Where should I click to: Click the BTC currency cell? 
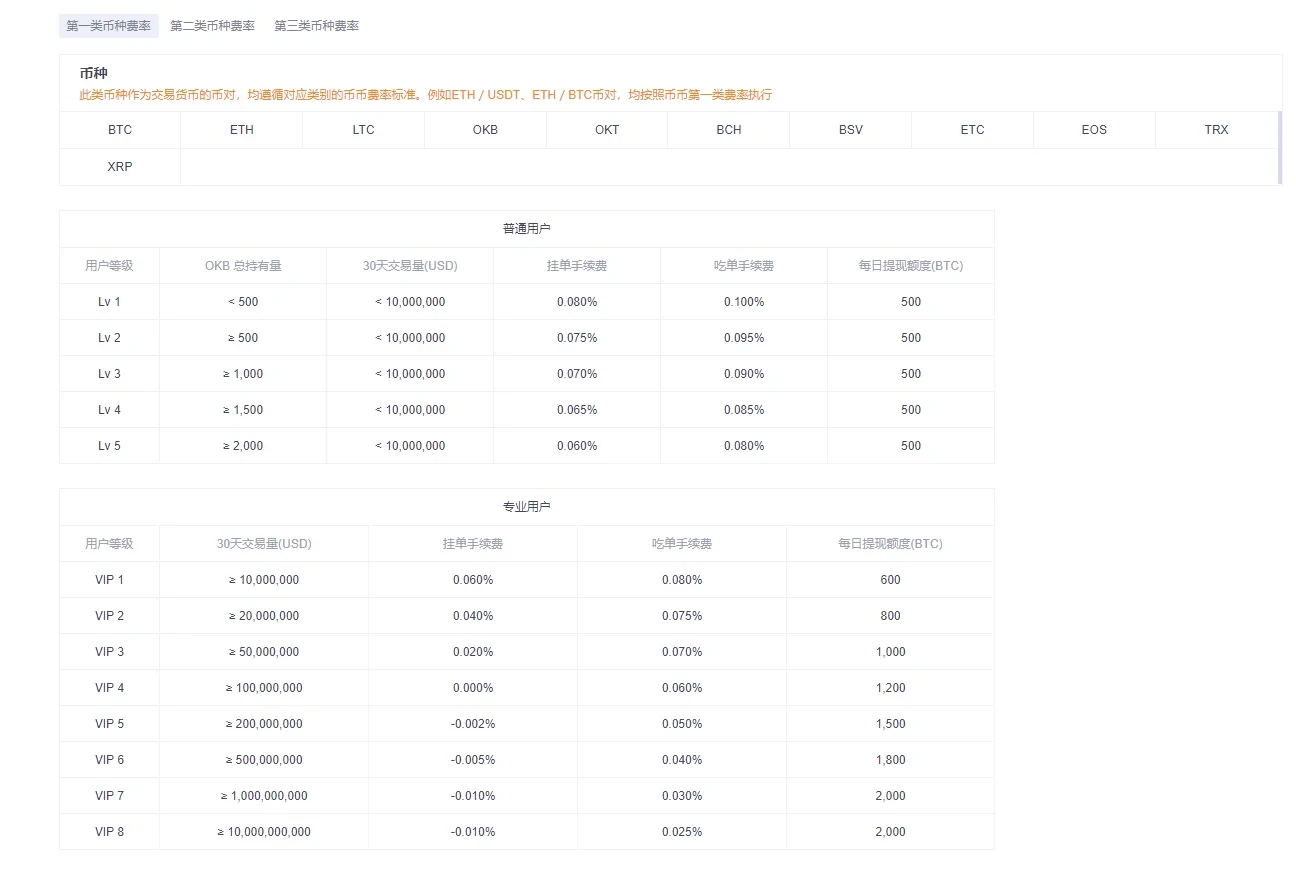pyautogui.click(x=120, y=130)
